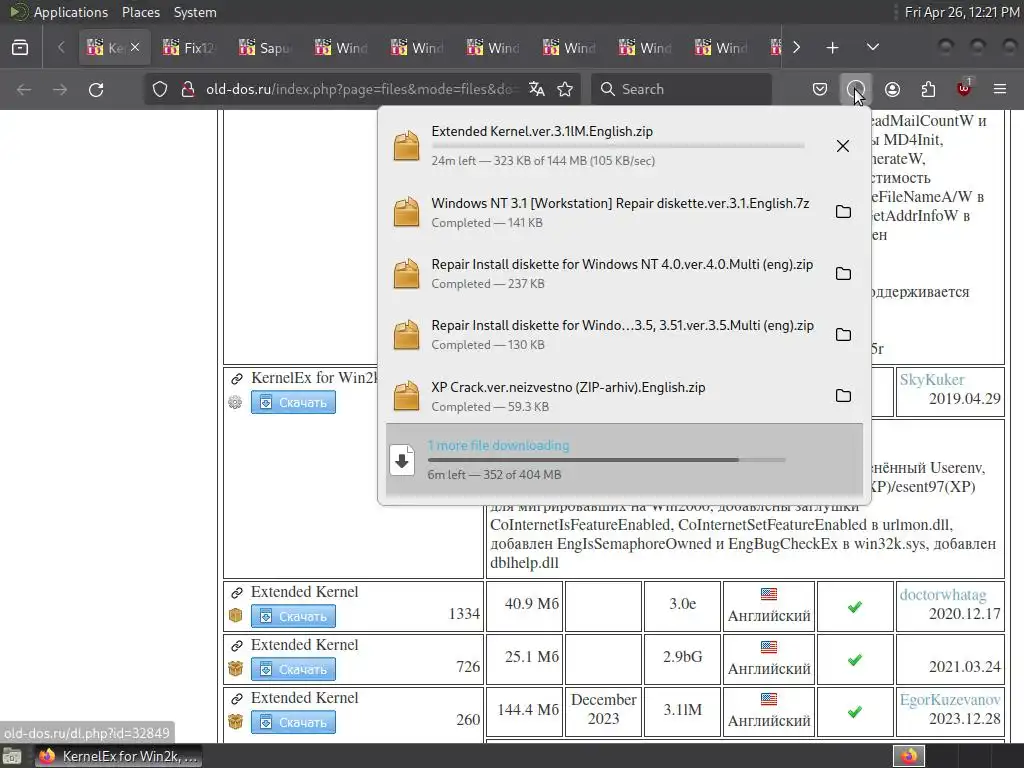Click the settings gear icon beside KernelEx Скачать
This screenshot has width=1024, height=768.
pyautogui.click(x=235, y=402)
